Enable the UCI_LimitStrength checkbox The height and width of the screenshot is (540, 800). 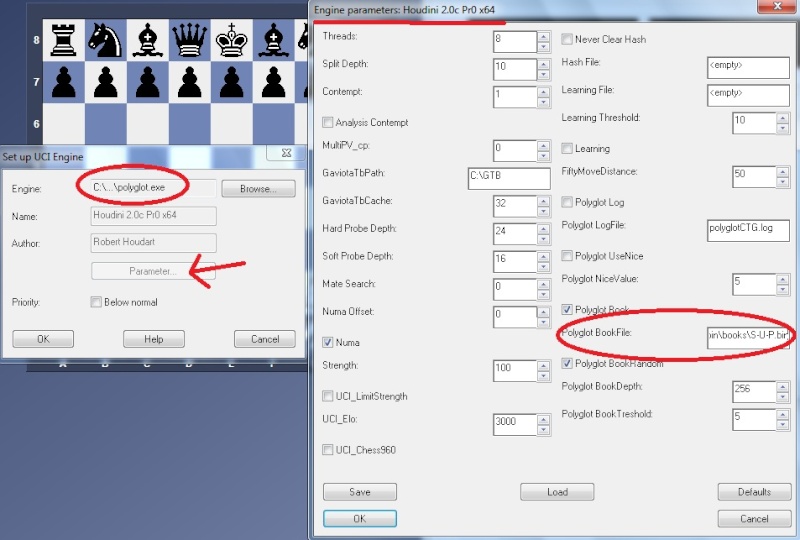[328, 396]
